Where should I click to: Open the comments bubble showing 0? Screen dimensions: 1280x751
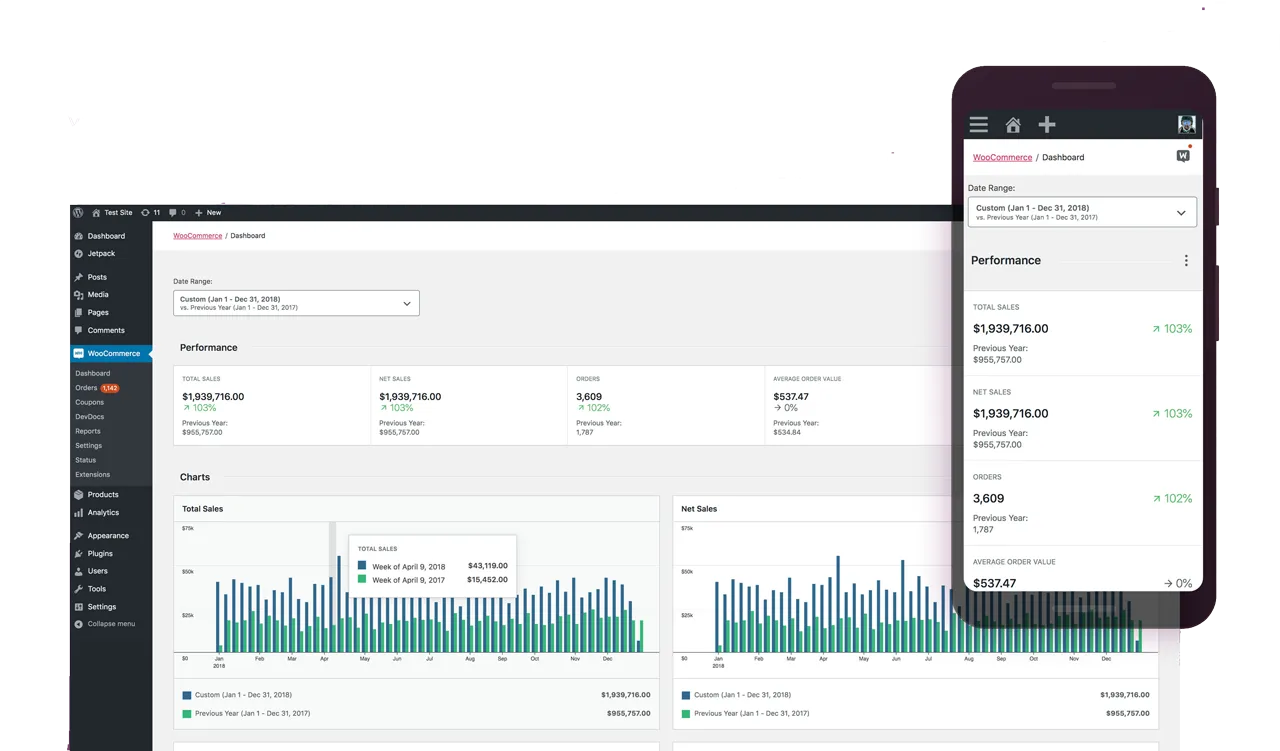click(x=177, y=213)
